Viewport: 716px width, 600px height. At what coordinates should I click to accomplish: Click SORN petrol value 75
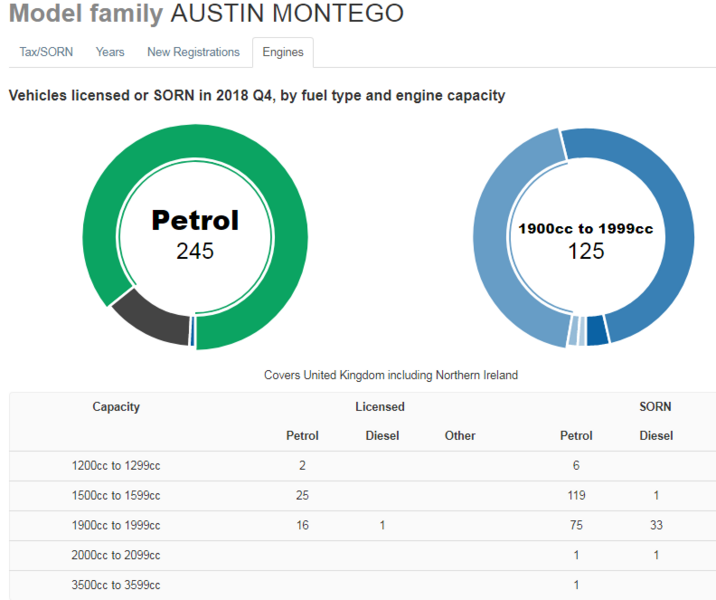576,526
